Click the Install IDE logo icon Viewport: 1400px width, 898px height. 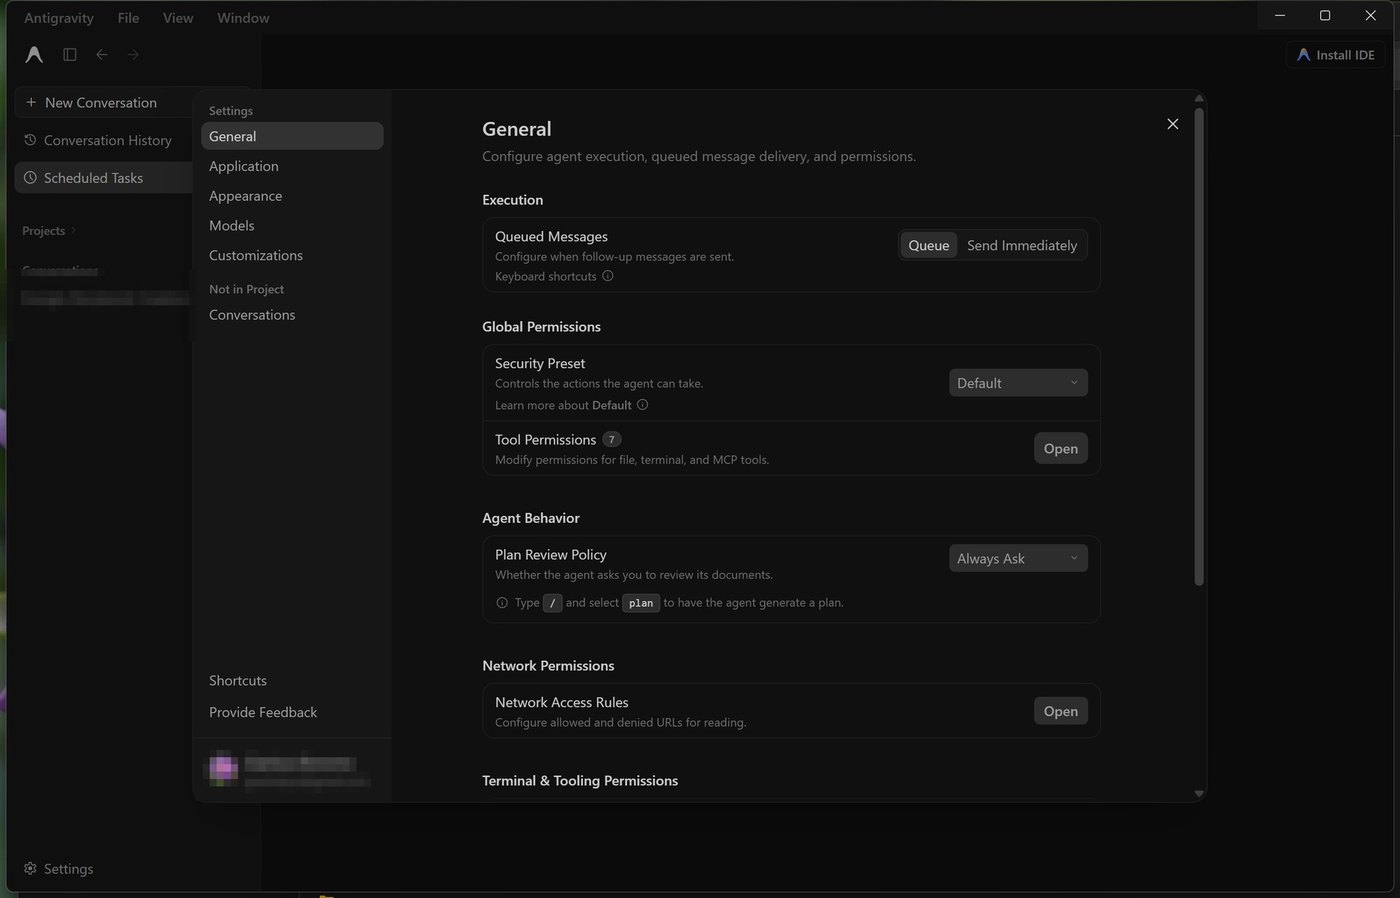1303,55
